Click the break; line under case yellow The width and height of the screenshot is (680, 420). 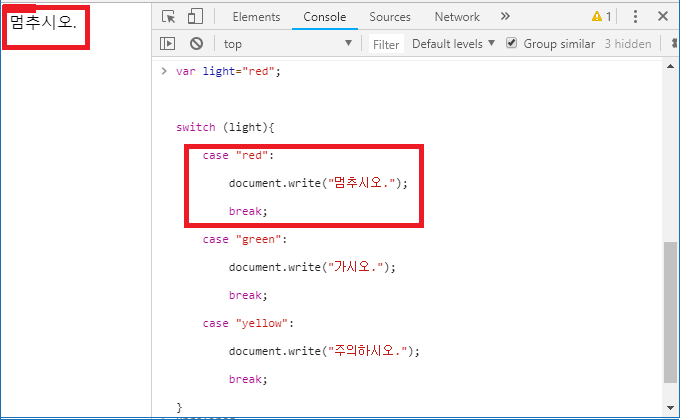point(248,379)
